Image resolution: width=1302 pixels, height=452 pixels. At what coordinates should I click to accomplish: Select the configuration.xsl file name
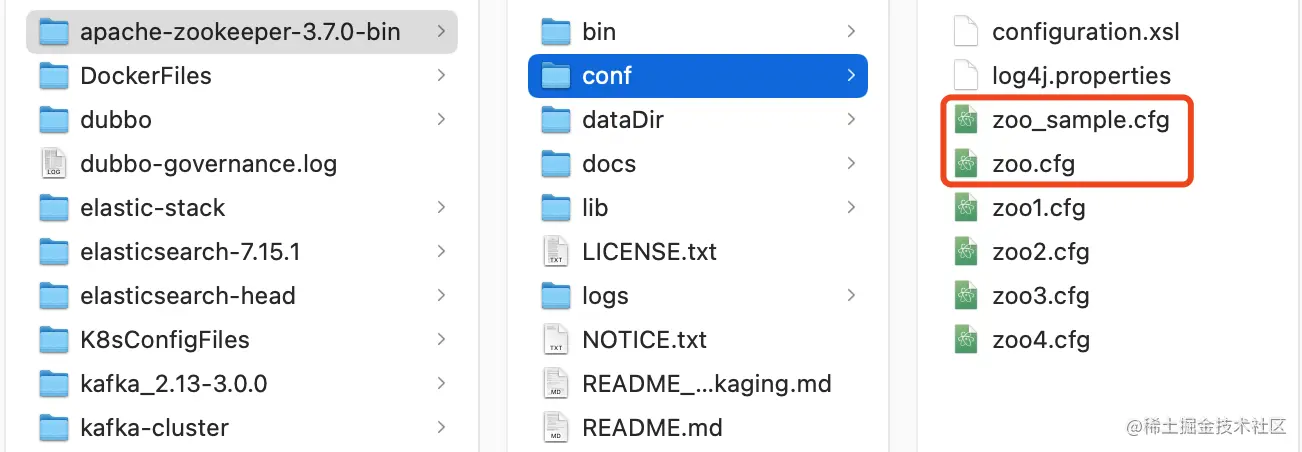(1086, 32)
